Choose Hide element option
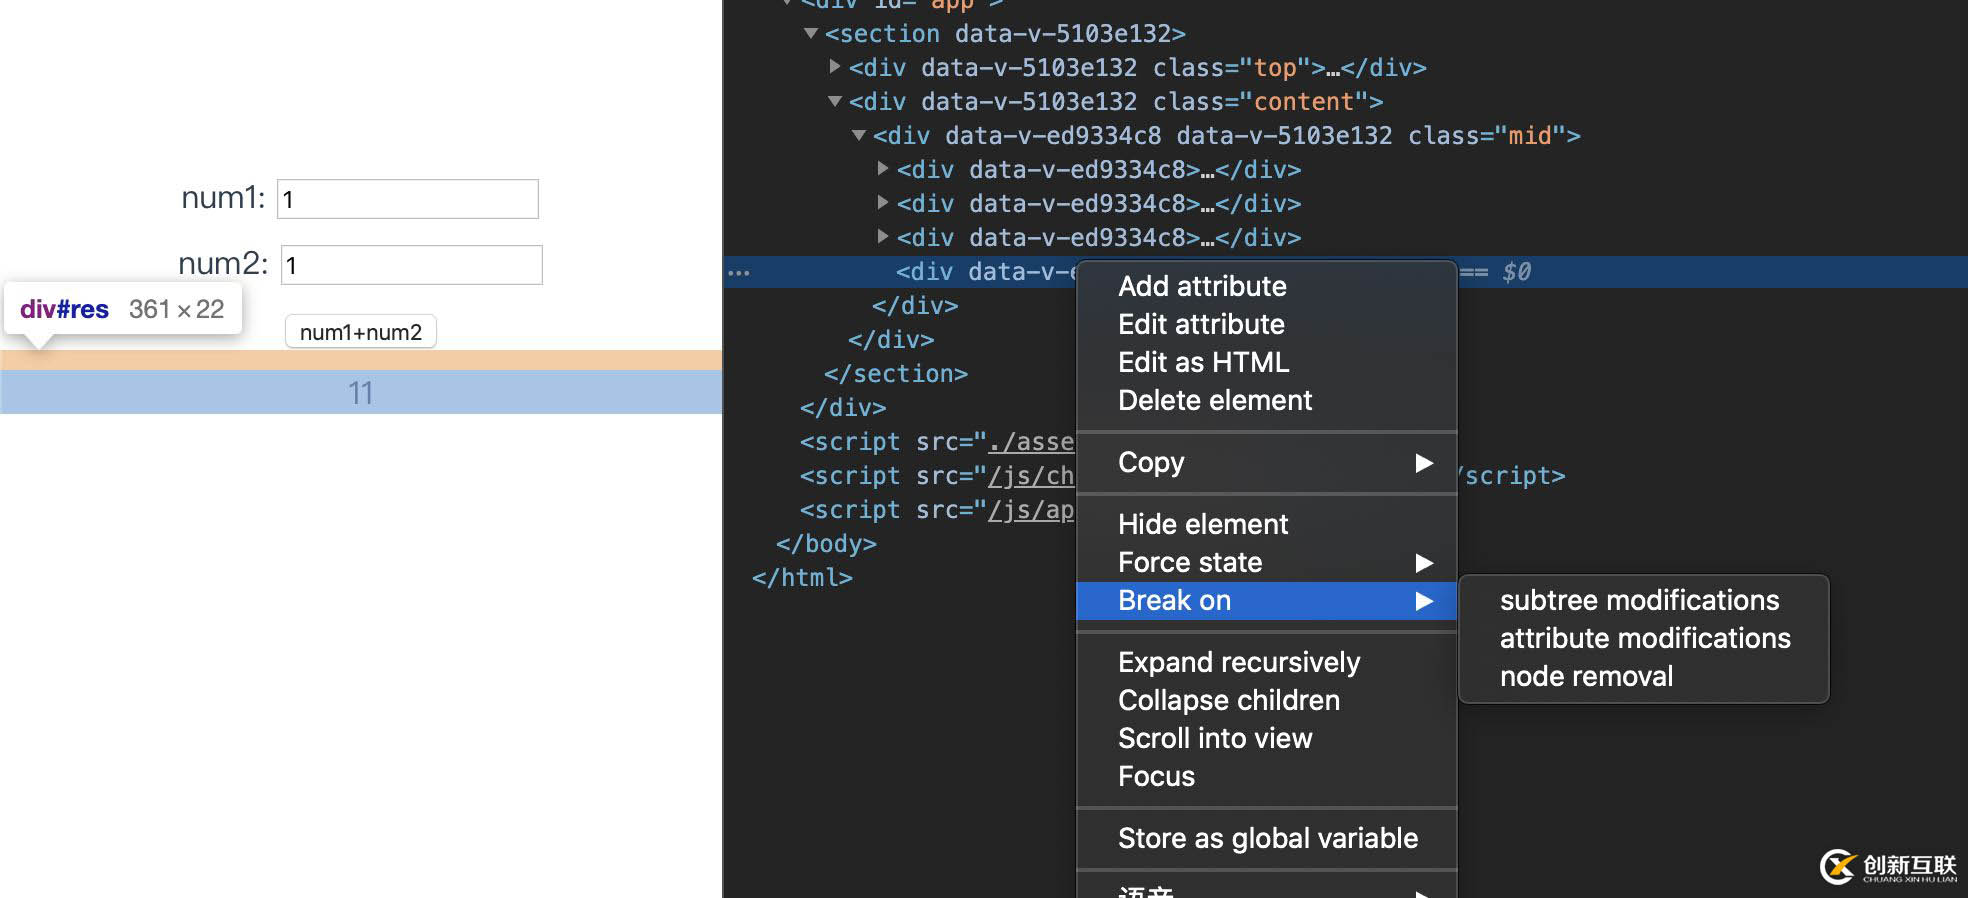This screenshot has width=1968, height=898. pyautogui.click(x=1202, y=524)
